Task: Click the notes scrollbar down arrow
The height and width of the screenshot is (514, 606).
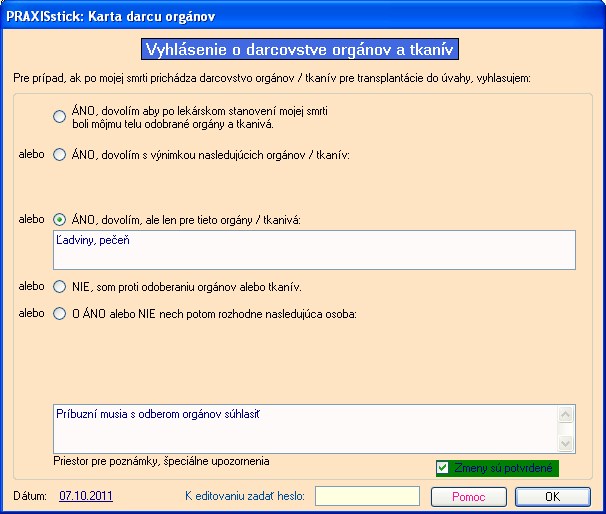Action: coord(565,443)
